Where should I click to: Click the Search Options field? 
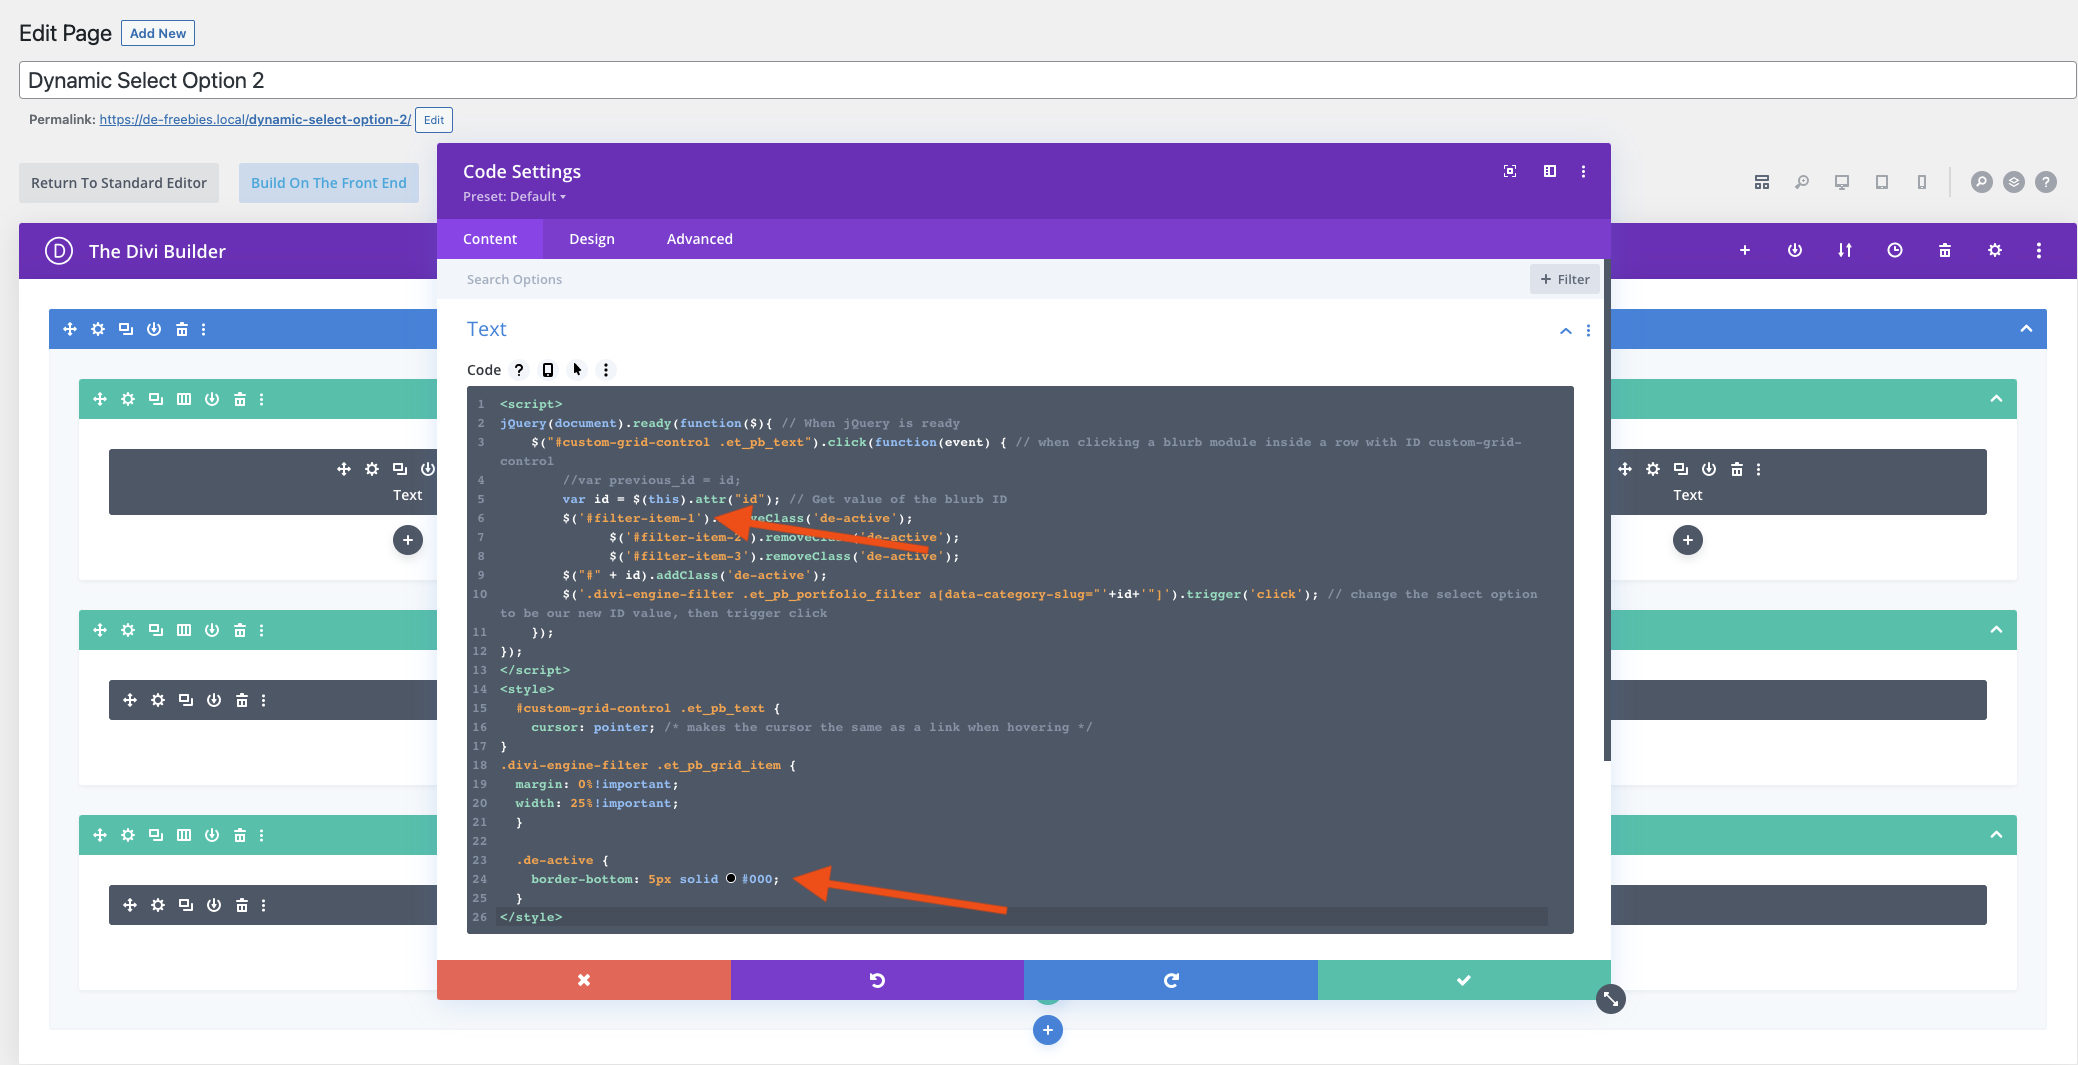tap(983, 279)
